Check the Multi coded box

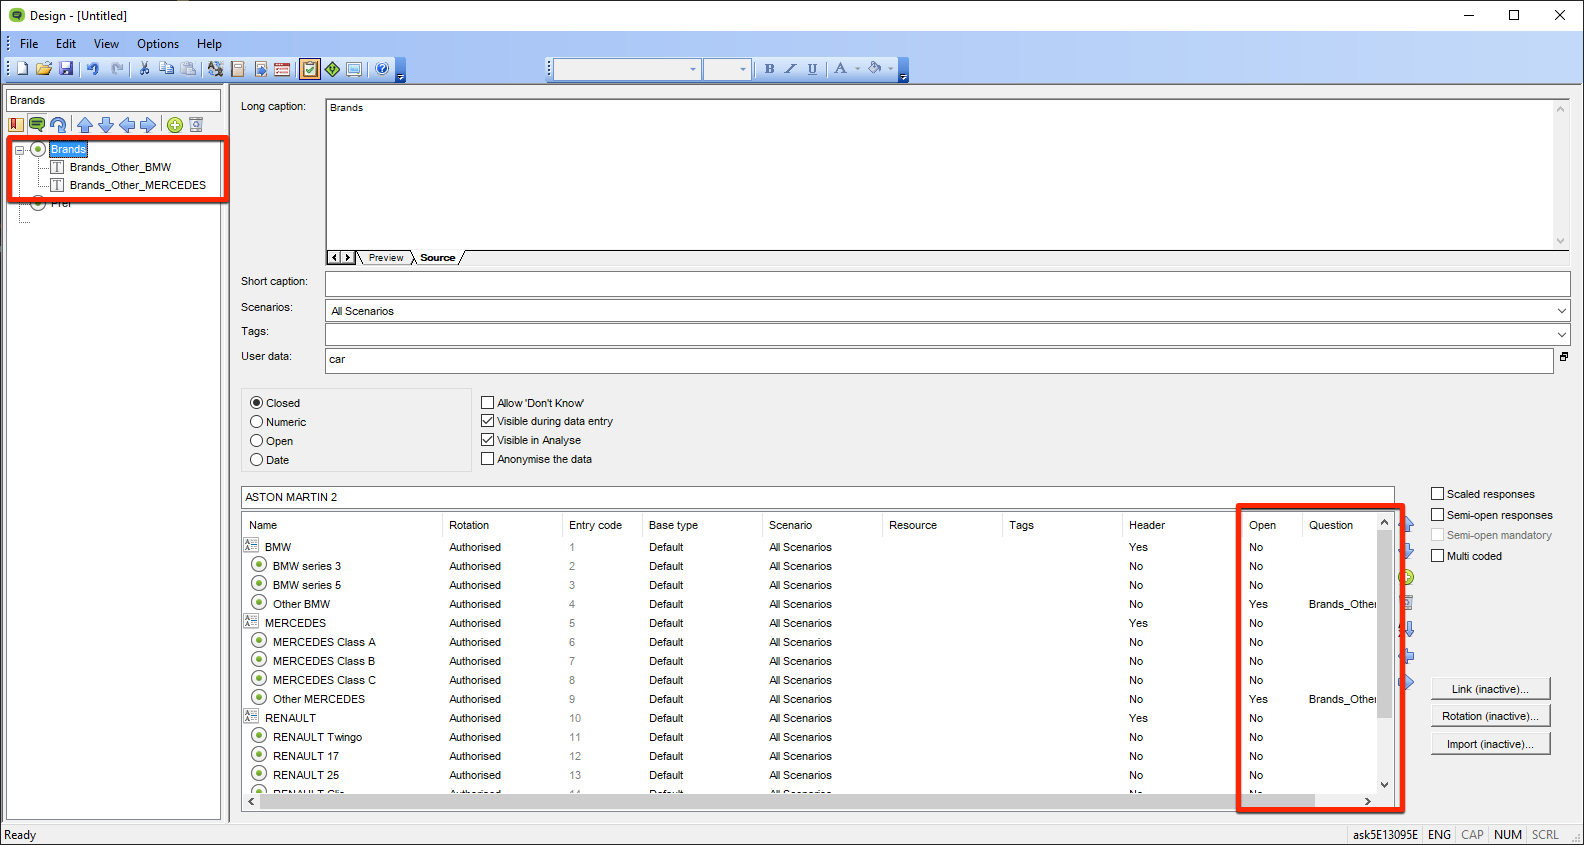pyautogui.click(x=1438, y=556)
